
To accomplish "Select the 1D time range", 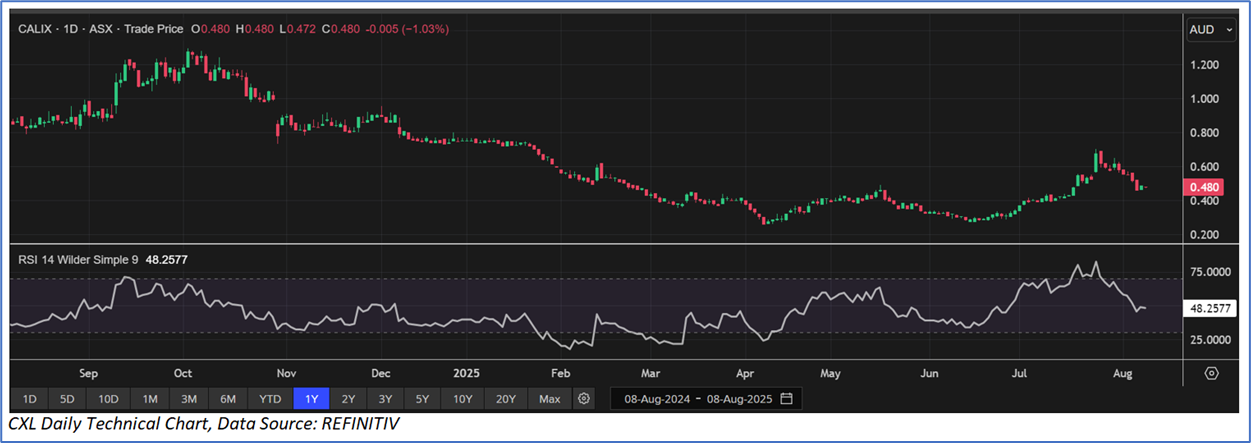I will 29,399.
